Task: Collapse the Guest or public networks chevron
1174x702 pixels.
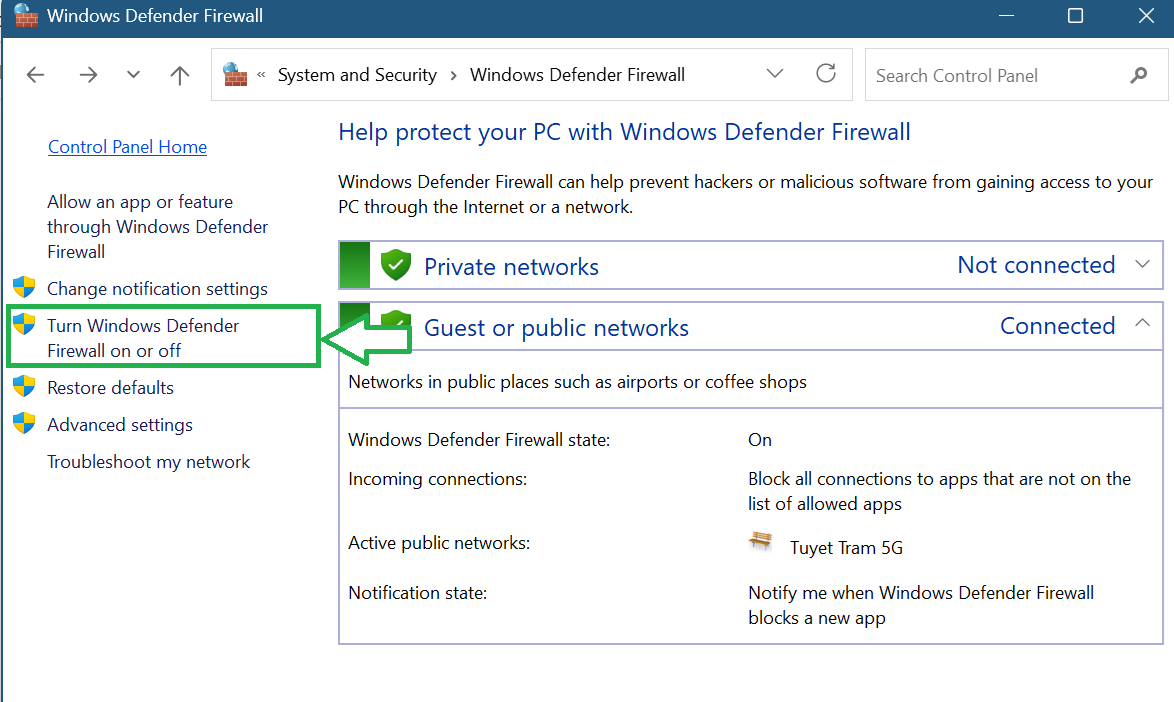Action: click(1143, 323)
